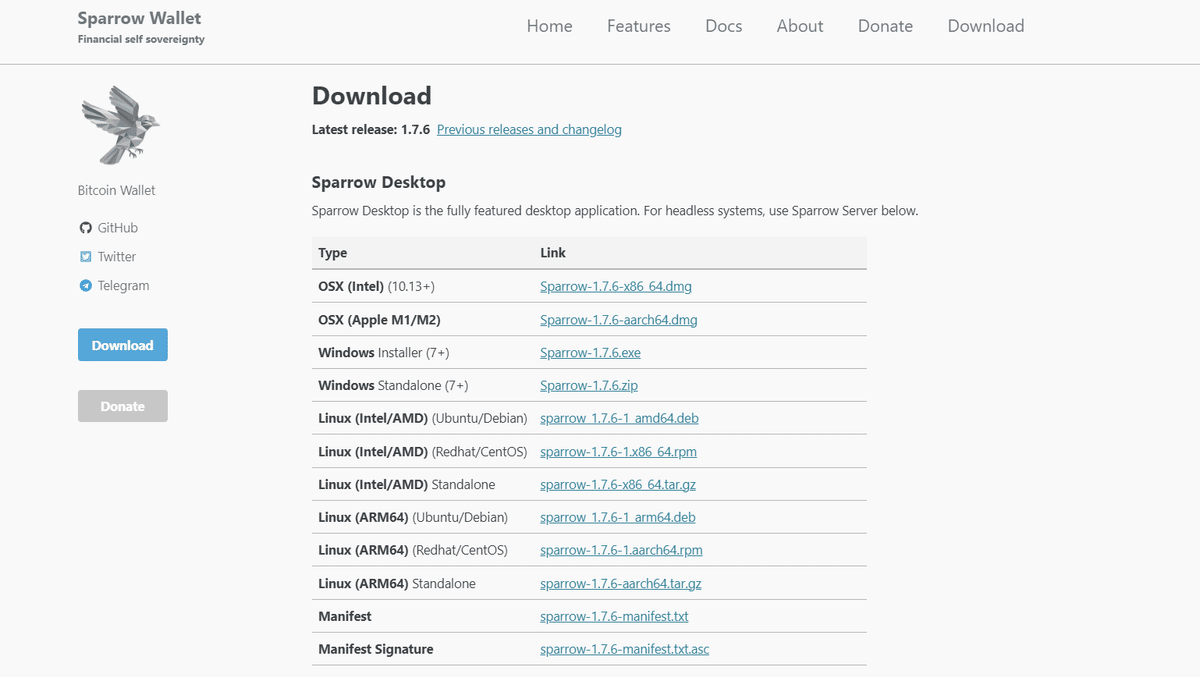Open sparrow-1.7.6-manifest.txt.asc link
The width and height of the screenshot is (1200, 677).
pyautogui.click(x=625, y=650)
